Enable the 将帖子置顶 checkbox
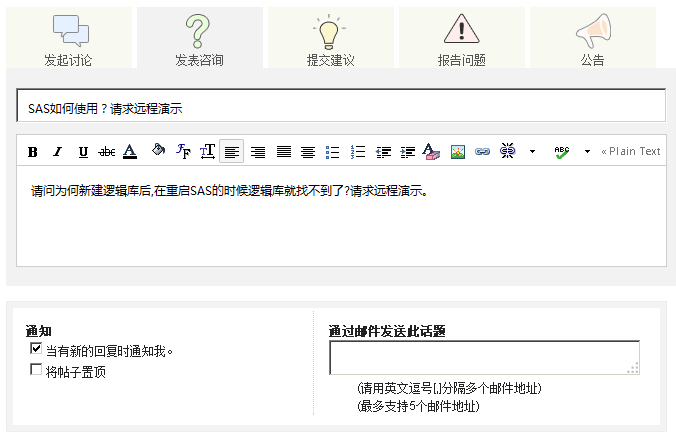This screenshot has width=676, height=436. coord(37,371)
